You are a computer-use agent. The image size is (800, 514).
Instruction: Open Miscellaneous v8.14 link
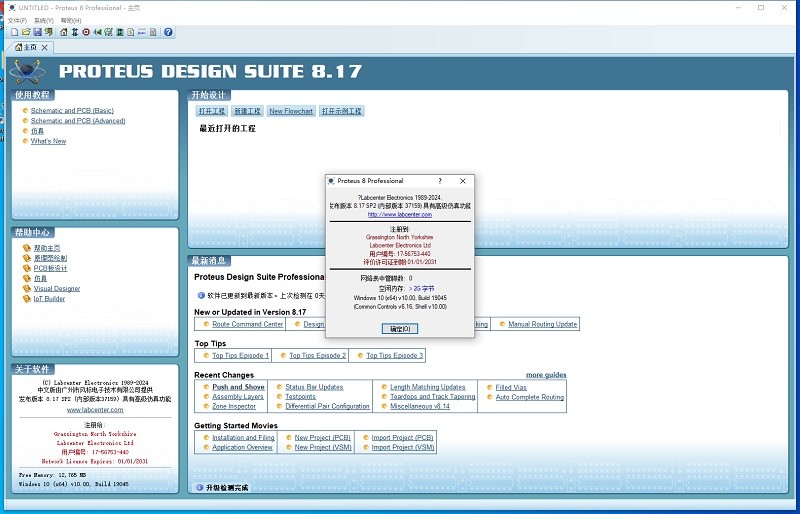point(420,406)
